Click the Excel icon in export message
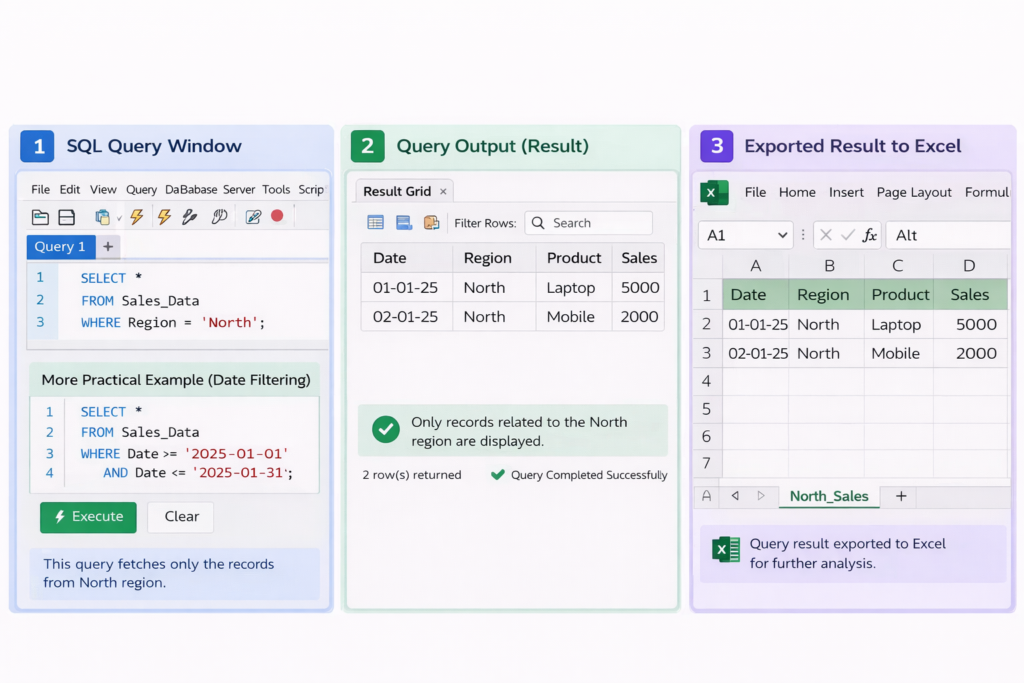Viewport: 1024px width, 683px height. (726, 550)
